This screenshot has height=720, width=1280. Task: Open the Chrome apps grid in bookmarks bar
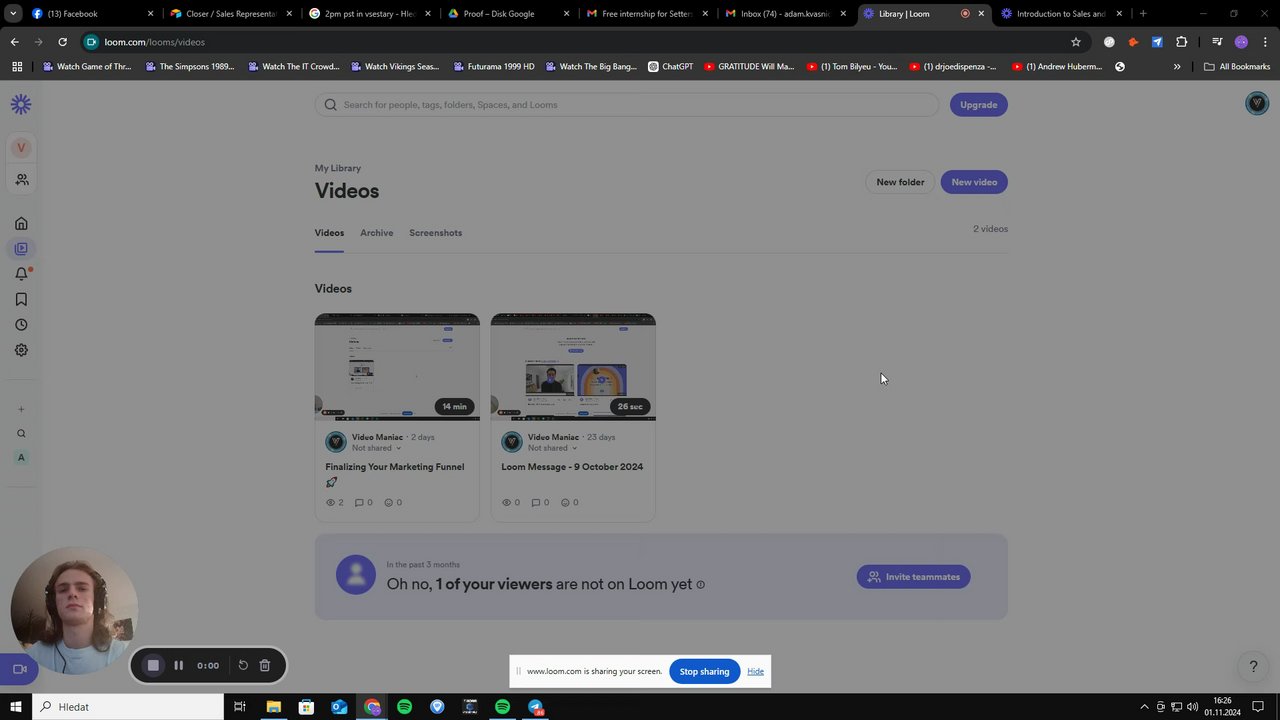click(x=17, y=66)
